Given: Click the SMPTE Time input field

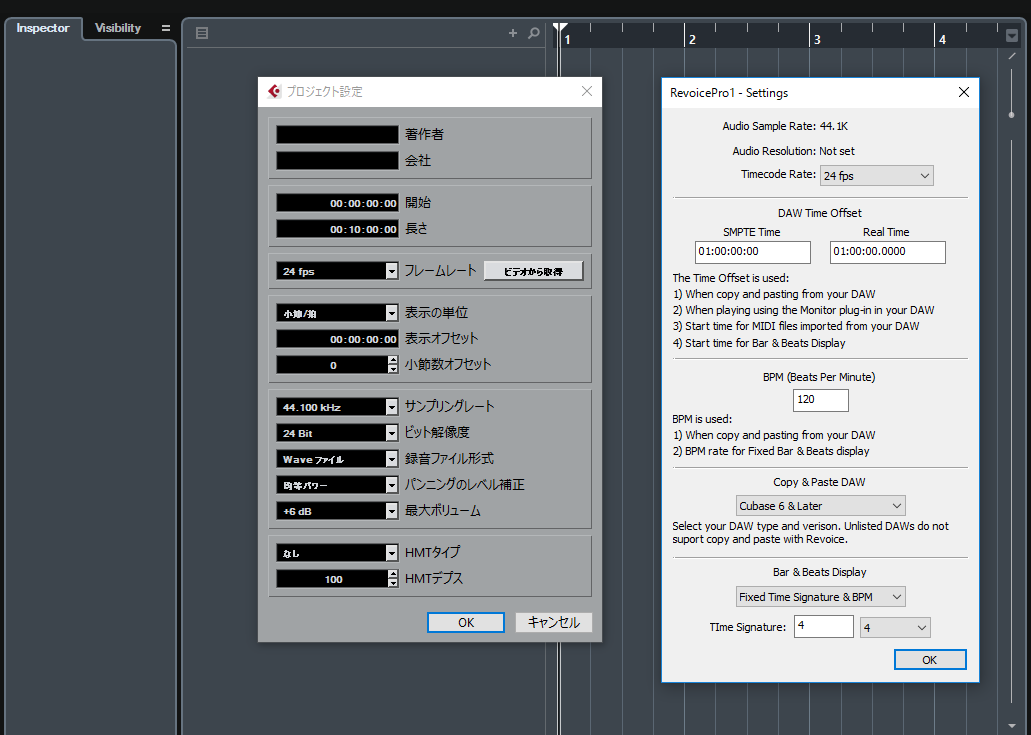Looking at the screenshot, I should 753,252.
